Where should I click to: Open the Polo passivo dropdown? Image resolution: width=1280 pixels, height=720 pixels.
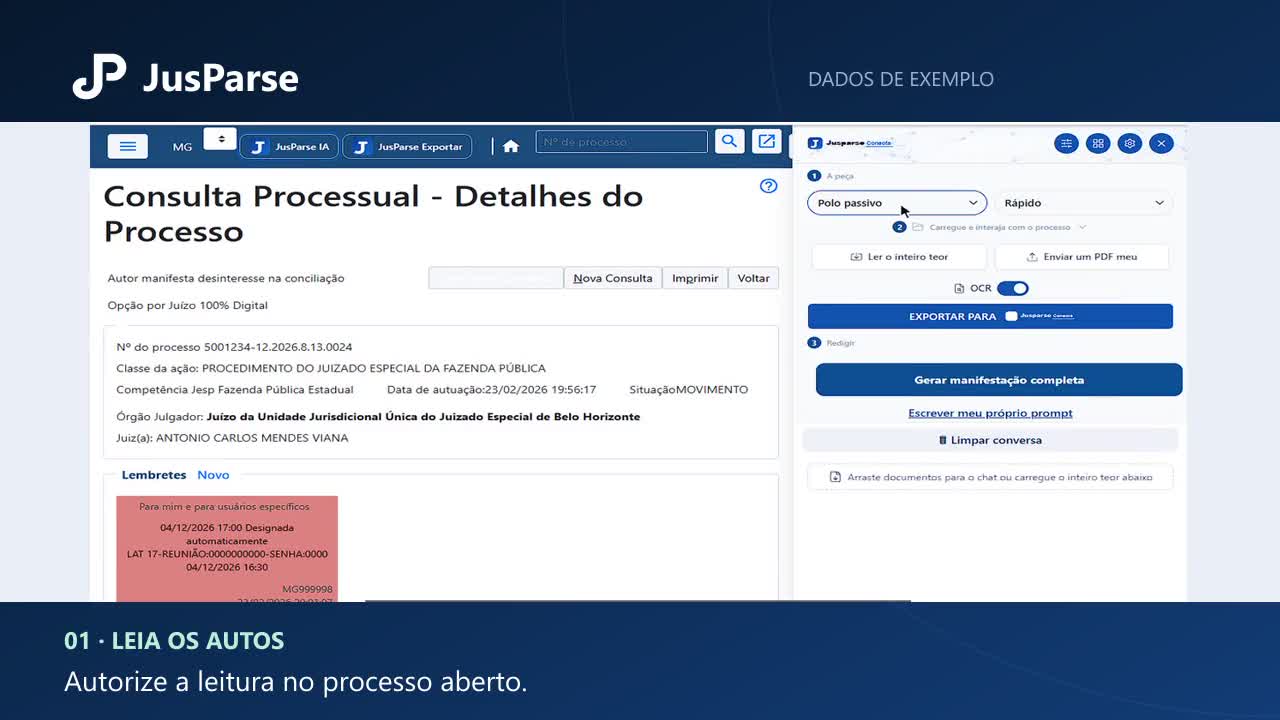click(x=897, y=203)
